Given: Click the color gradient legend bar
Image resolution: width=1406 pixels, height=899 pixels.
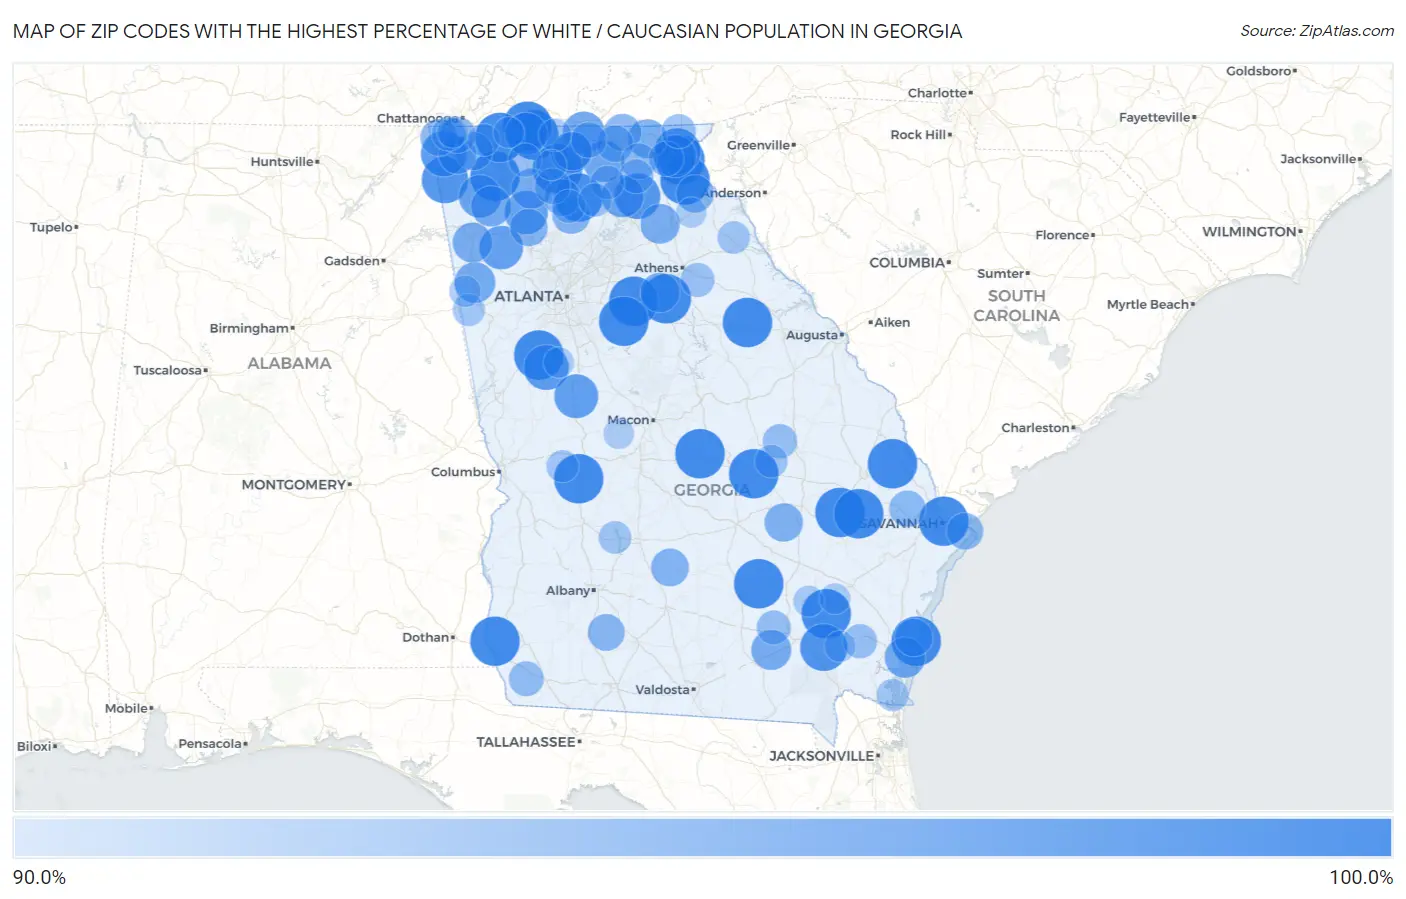Looking at the screenshot, I should (x=702, y=837).
